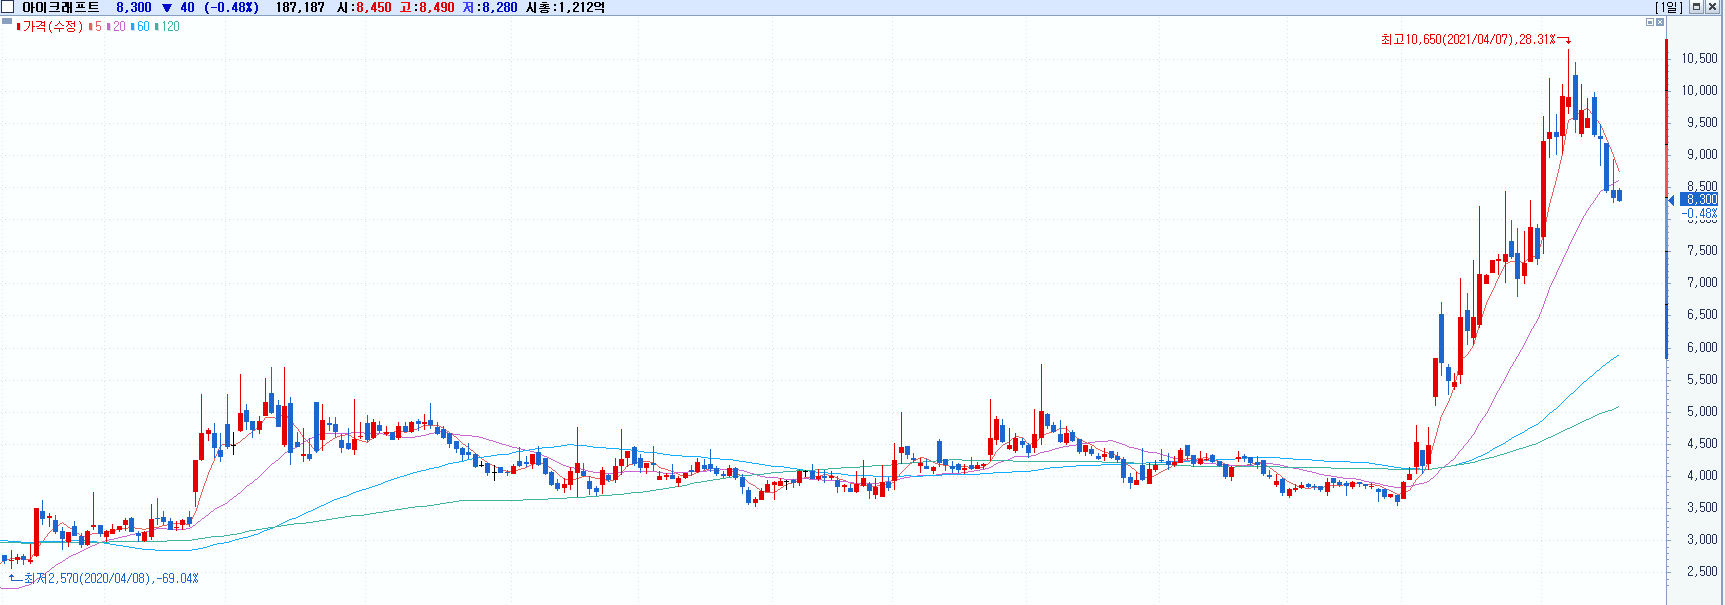Image resolution: width=1725 pixels, height=605 pixels.
Task: Click the 2,500 price axis label
Action: pos(1702,571)
